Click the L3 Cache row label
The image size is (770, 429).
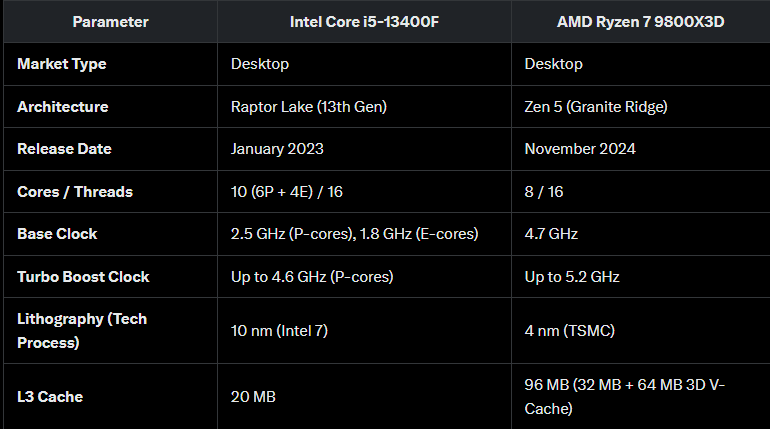pos(50,397)
